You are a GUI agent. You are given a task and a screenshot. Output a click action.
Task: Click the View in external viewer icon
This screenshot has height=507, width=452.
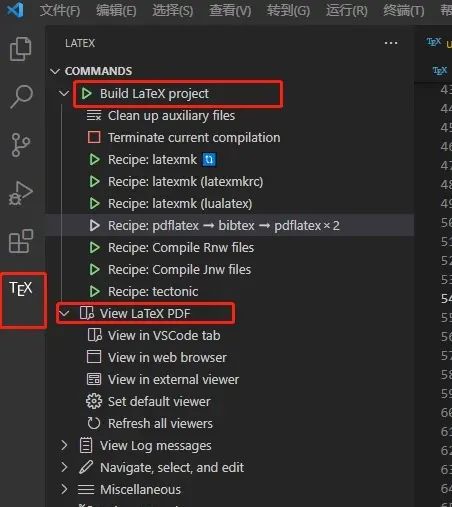(94, 379)
